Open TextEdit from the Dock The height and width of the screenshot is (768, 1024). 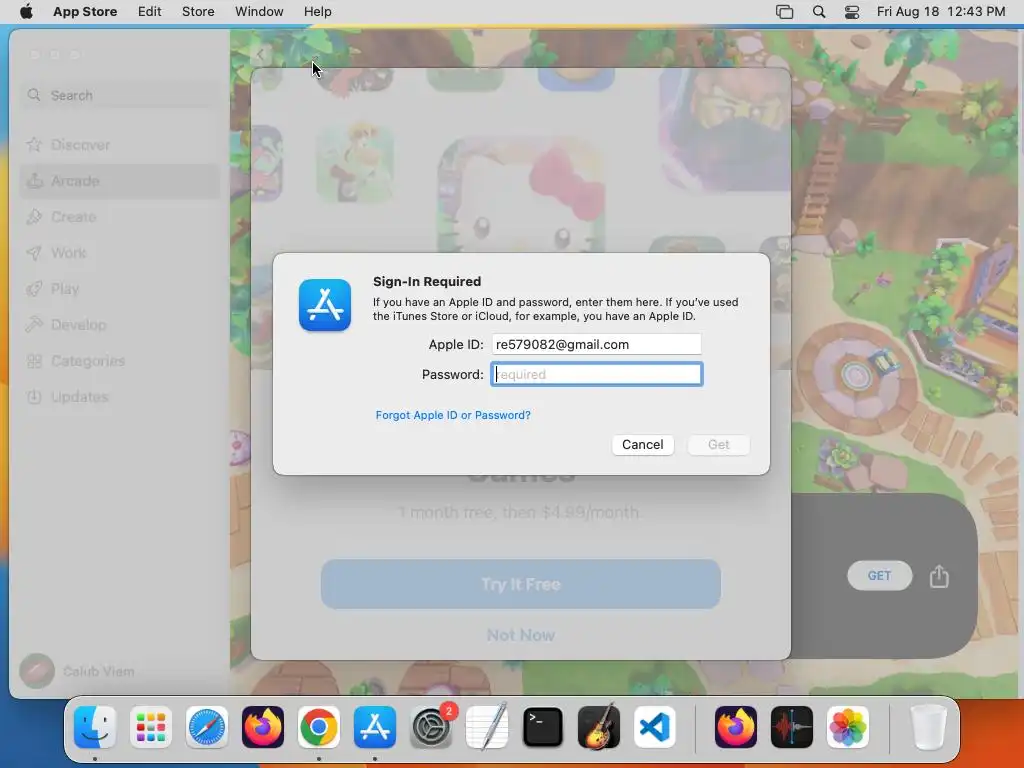(x=487, y=727)
